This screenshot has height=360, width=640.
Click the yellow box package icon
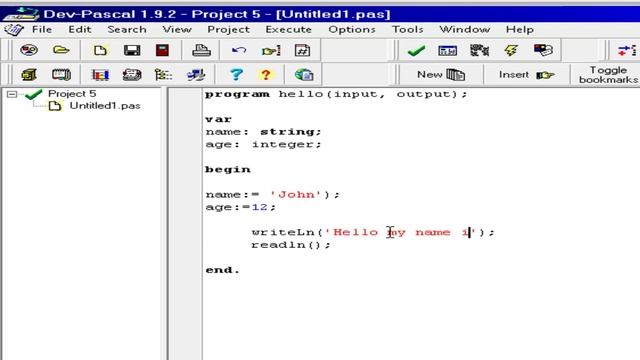29,75
